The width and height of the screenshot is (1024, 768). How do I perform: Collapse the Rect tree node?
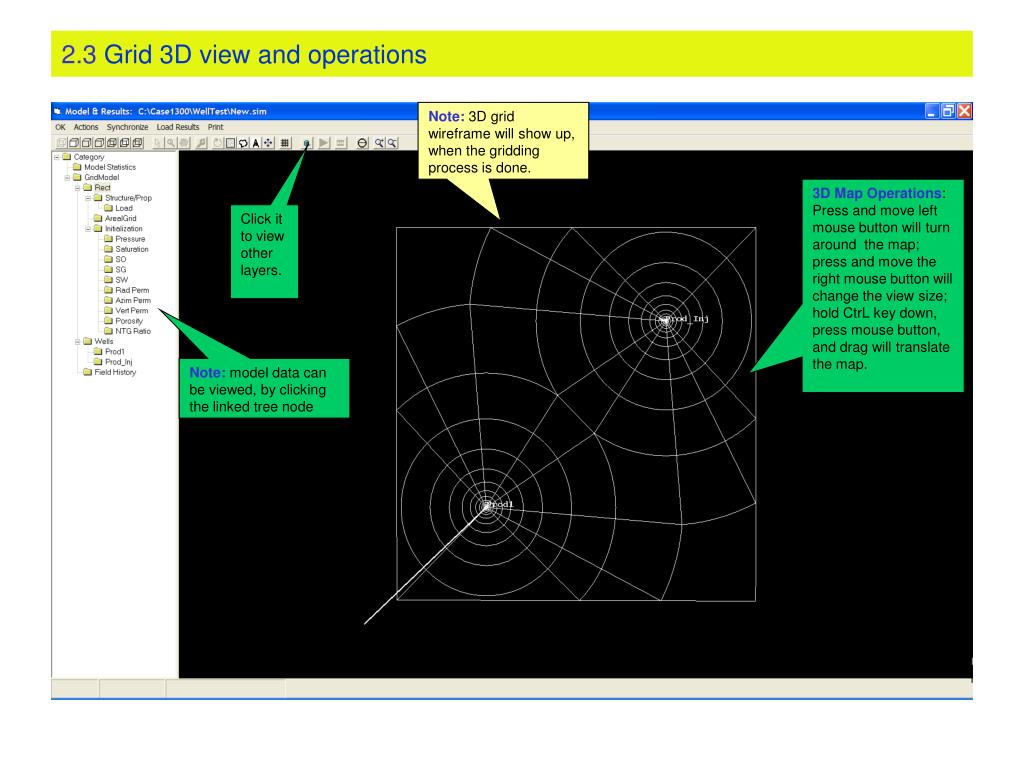78,188
